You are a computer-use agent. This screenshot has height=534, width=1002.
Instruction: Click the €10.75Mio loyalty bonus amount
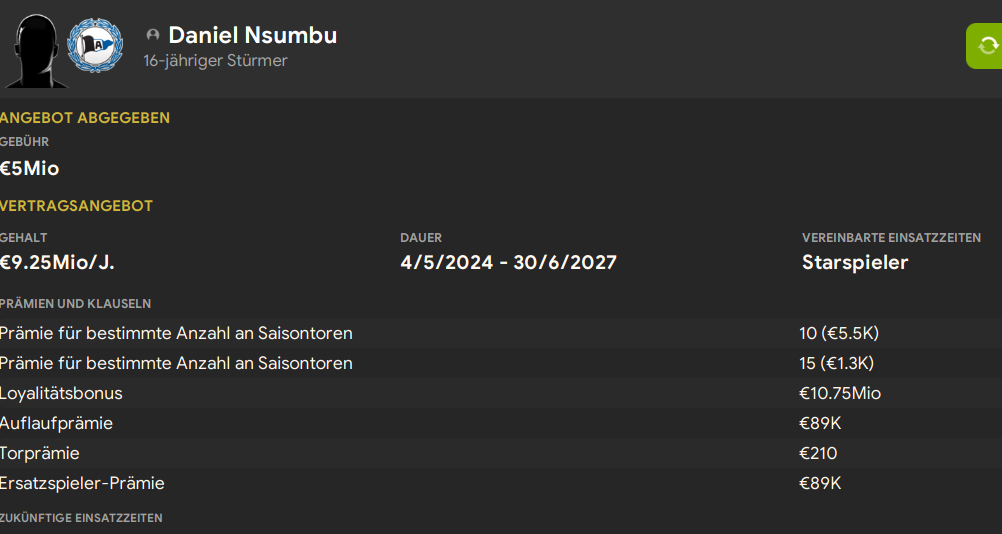(840, 393)
